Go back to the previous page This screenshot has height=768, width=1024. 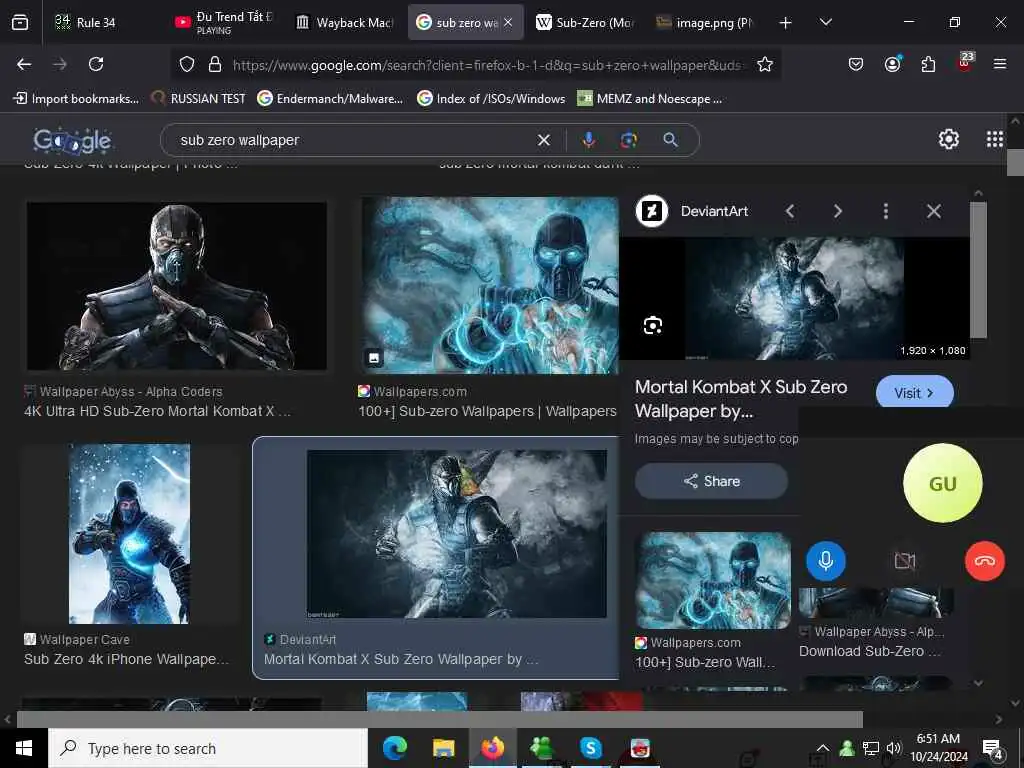point(24,64)
